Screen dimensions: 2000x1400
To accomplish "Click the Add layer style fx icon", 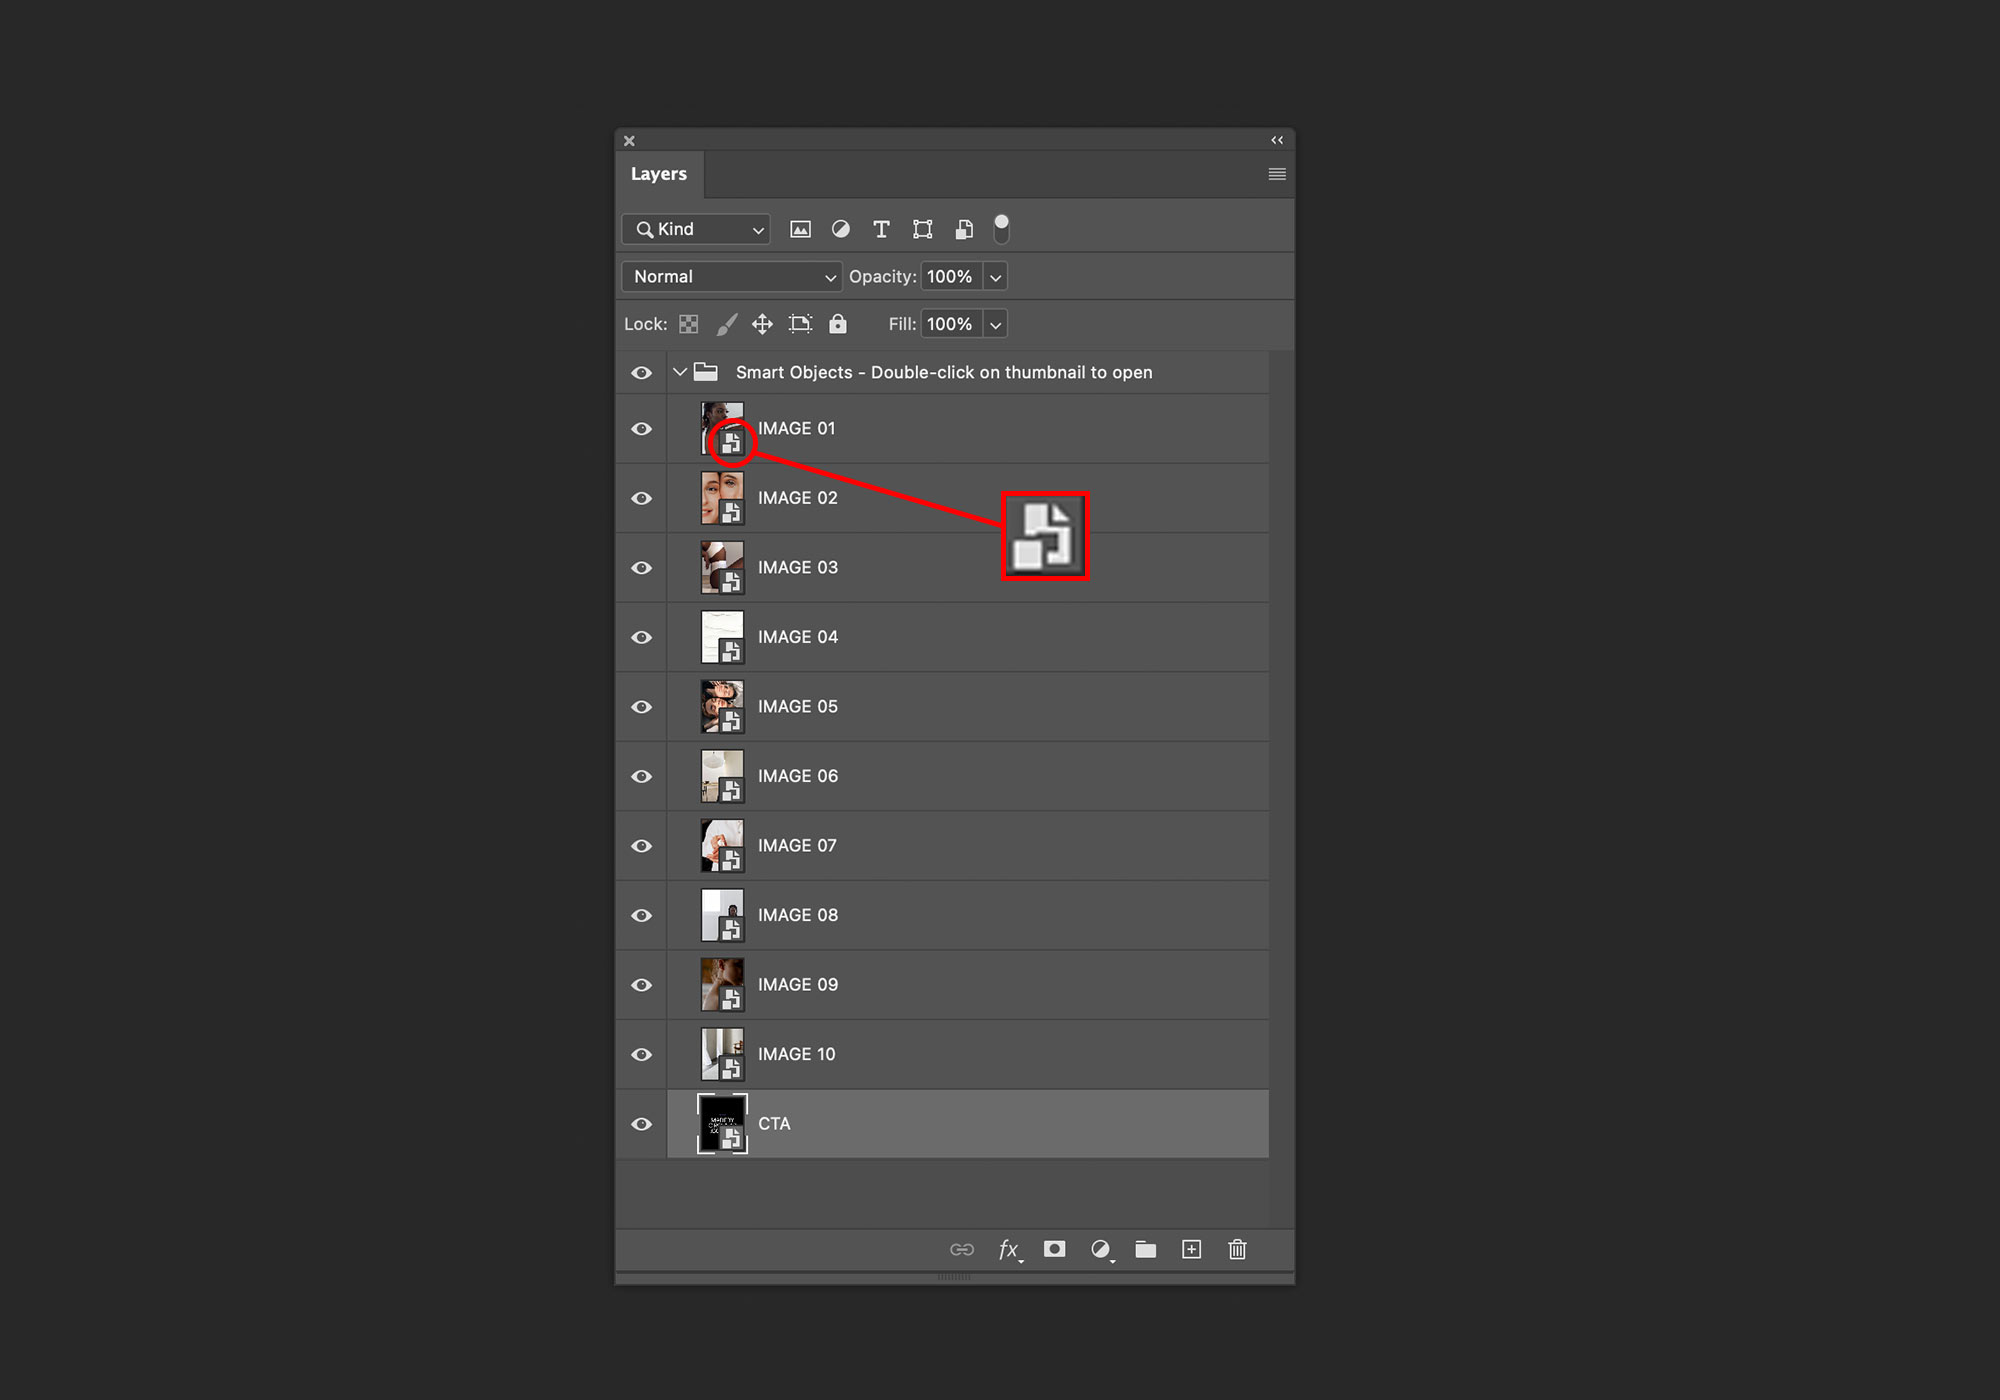I will pyautogui.click(x=1008, y=1250).
